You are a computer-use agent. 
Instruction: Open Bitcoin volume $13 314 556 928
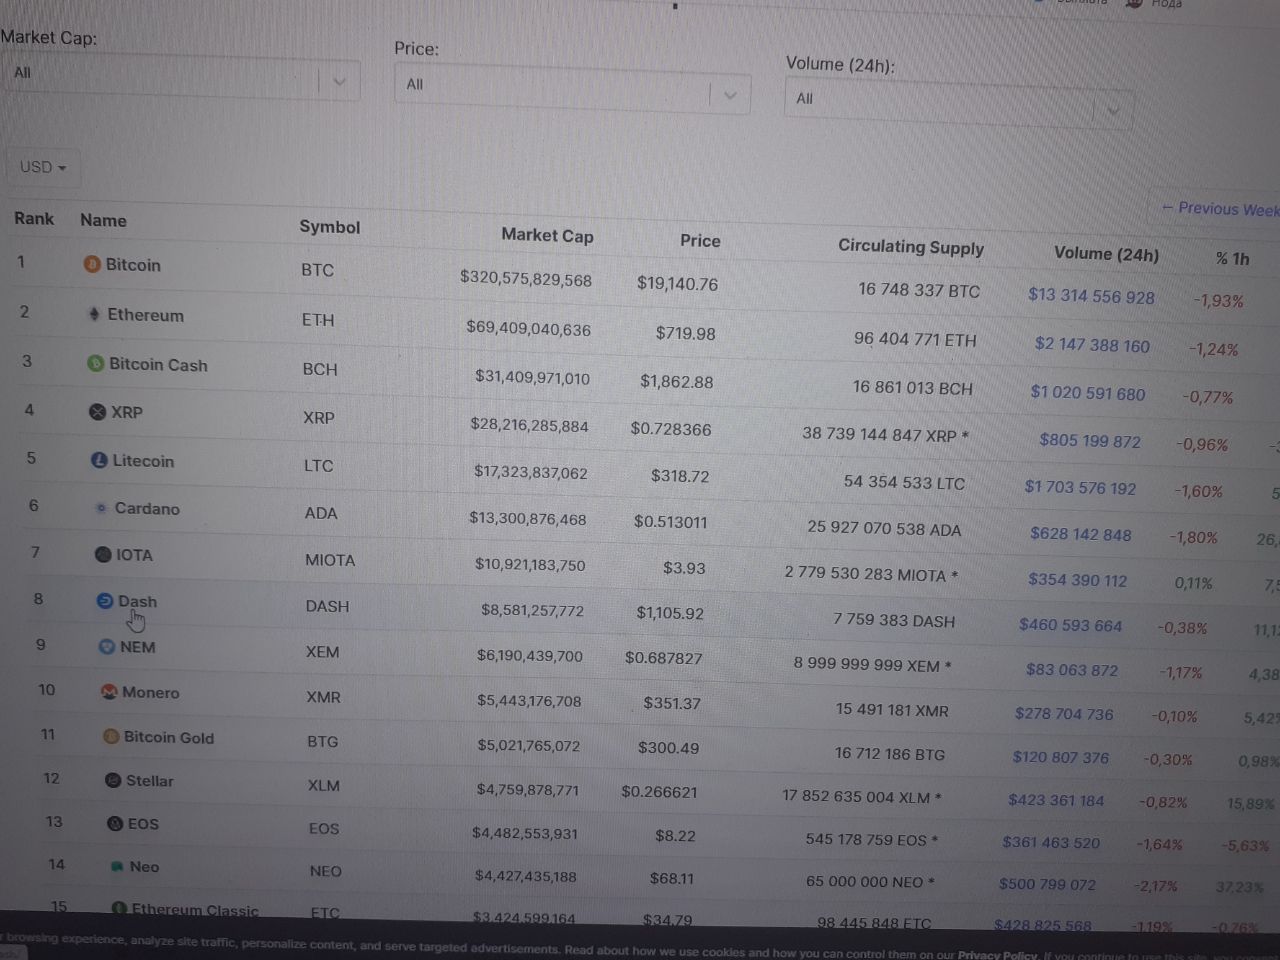1091,296
